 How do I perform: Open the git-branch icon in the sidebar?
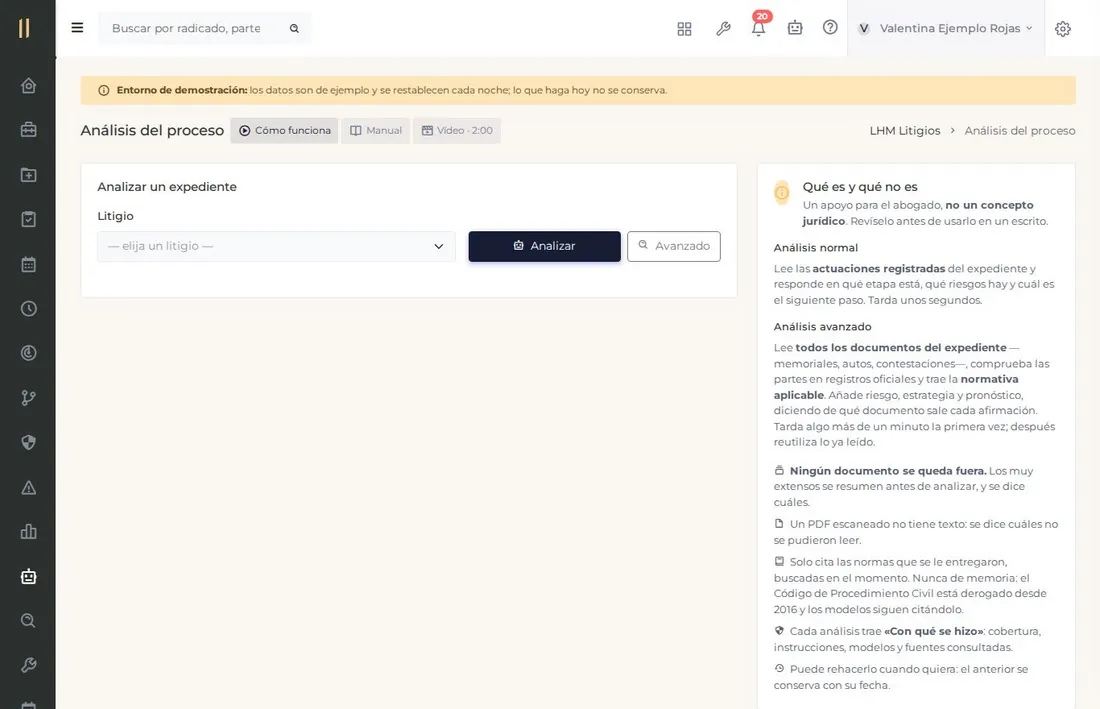click(x=28, y=398)
